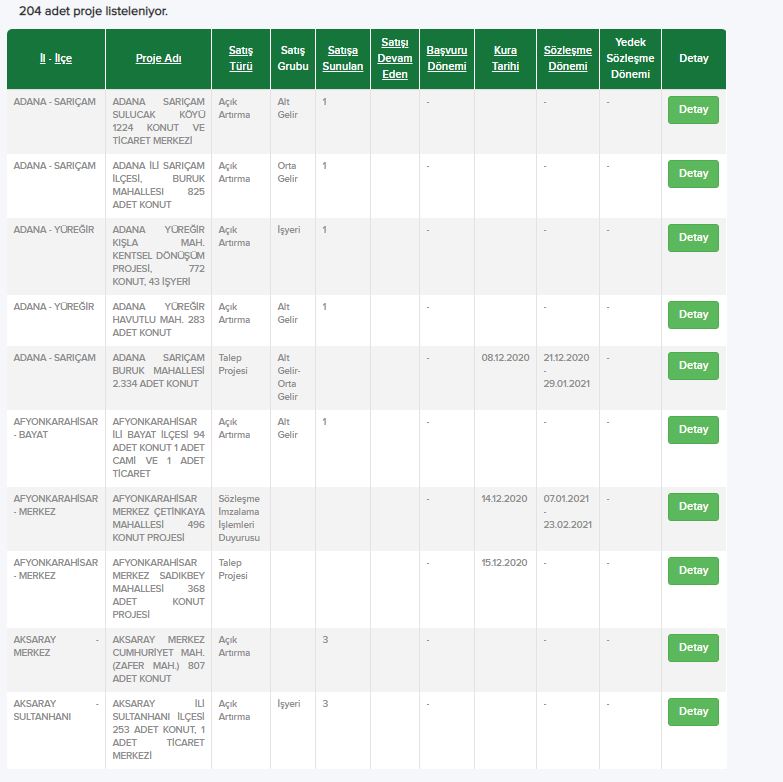Sort table by İl - İlçe header
The height and width of the screenshot is (782, 783).
pos(56,58)
